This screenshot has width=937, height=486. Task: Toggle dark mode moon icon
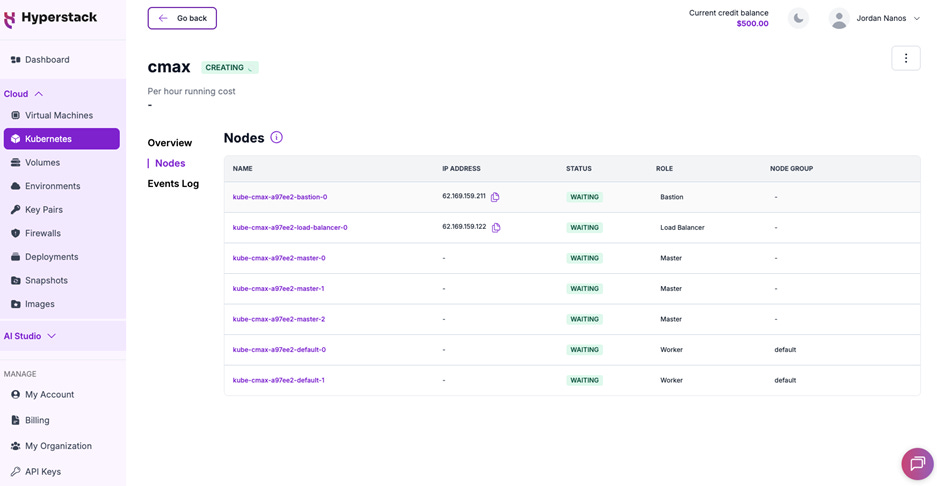tap(798, 18)
